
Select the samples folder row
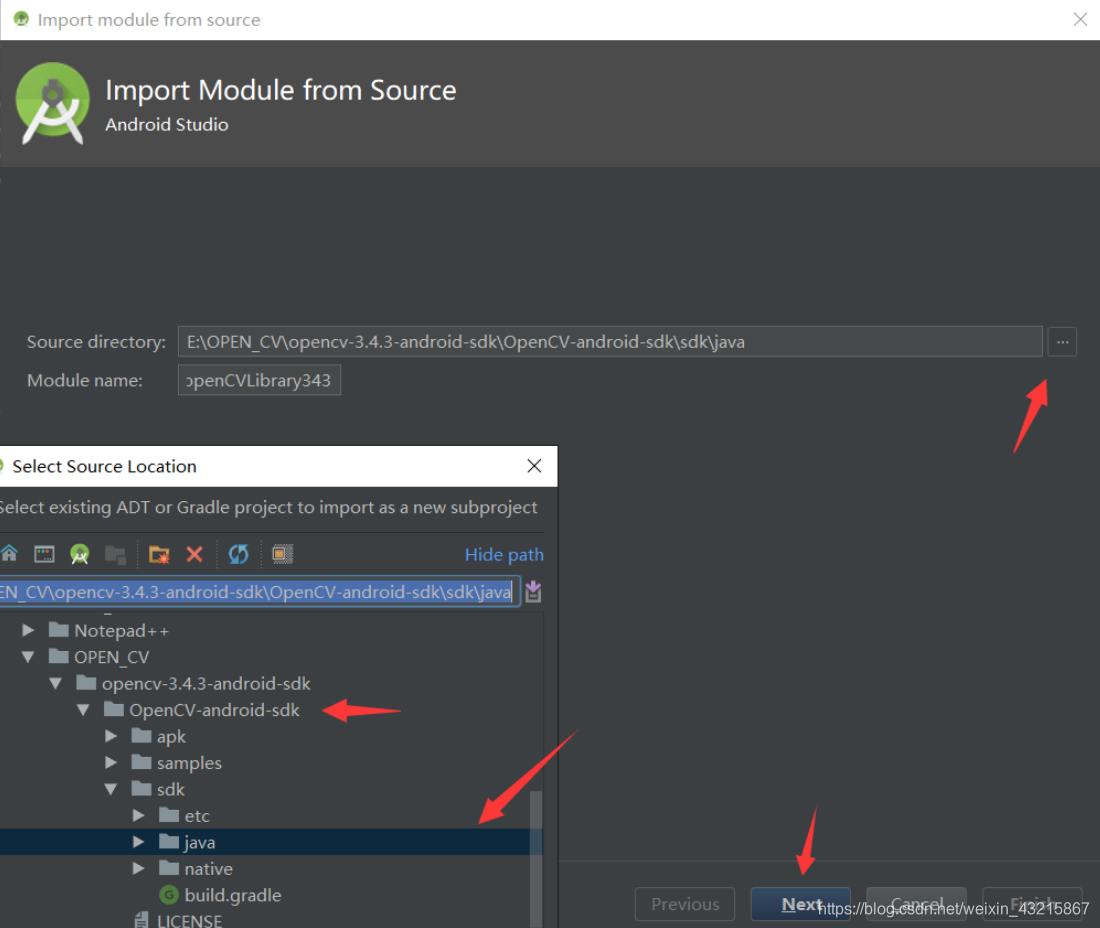click(271, 762)
